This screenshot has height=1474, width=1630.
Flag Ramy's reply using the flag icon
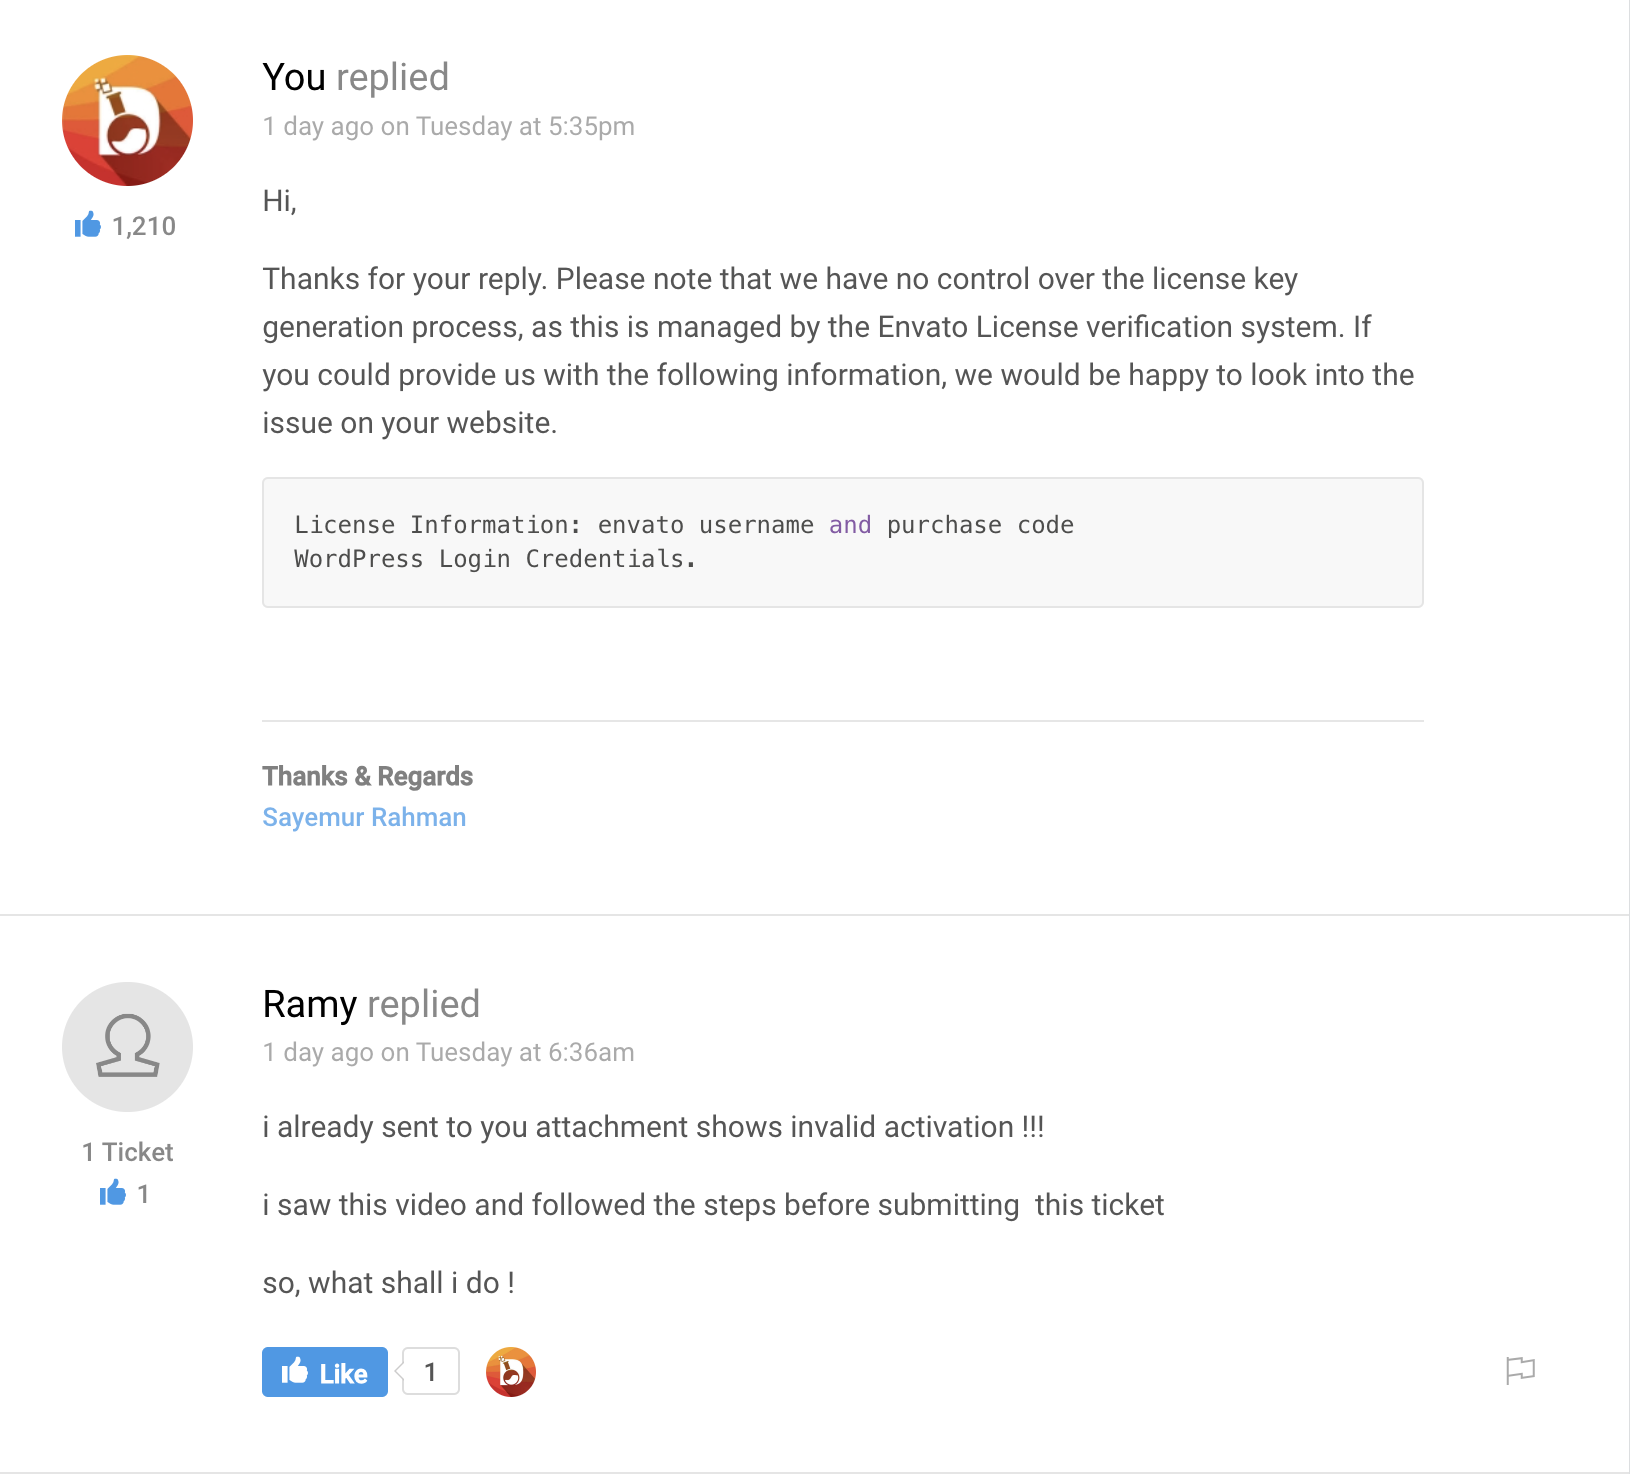[1520, 1370]
